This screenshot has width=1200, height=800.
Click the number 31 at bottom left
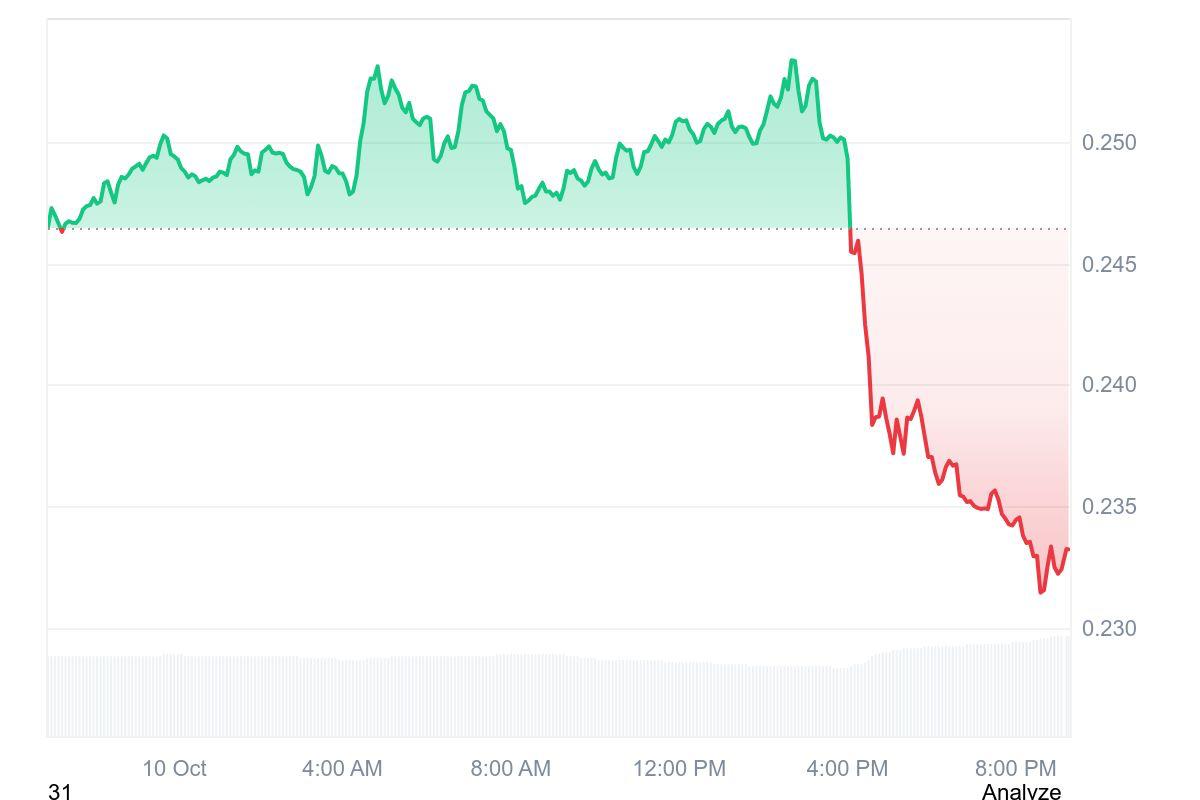[x=60, y=792]
